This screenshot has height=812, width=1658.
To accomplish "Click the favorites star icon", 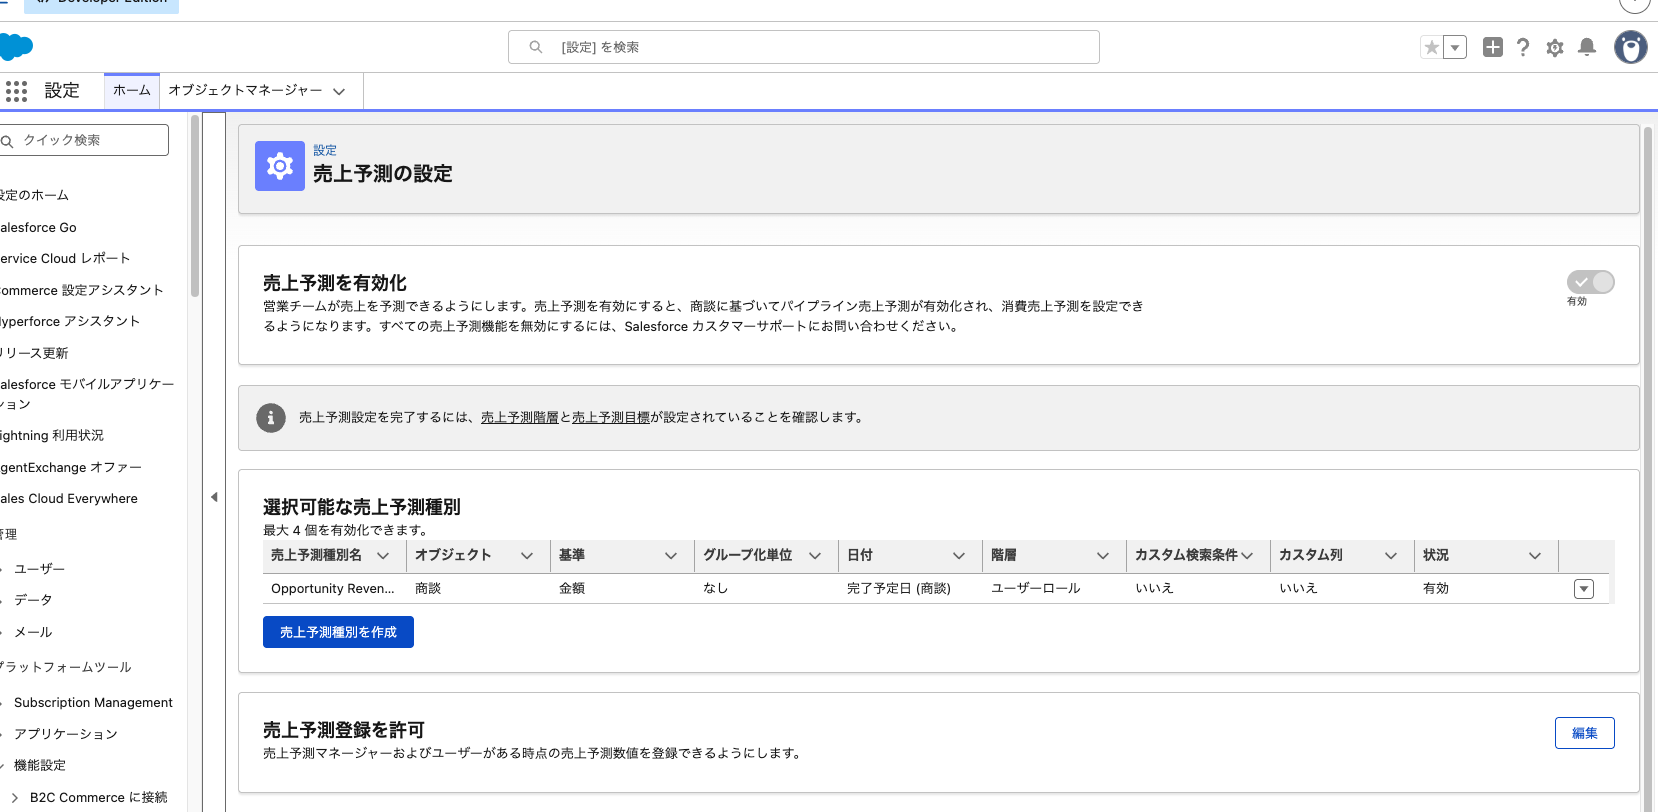I will click(x=1432, y=47).
